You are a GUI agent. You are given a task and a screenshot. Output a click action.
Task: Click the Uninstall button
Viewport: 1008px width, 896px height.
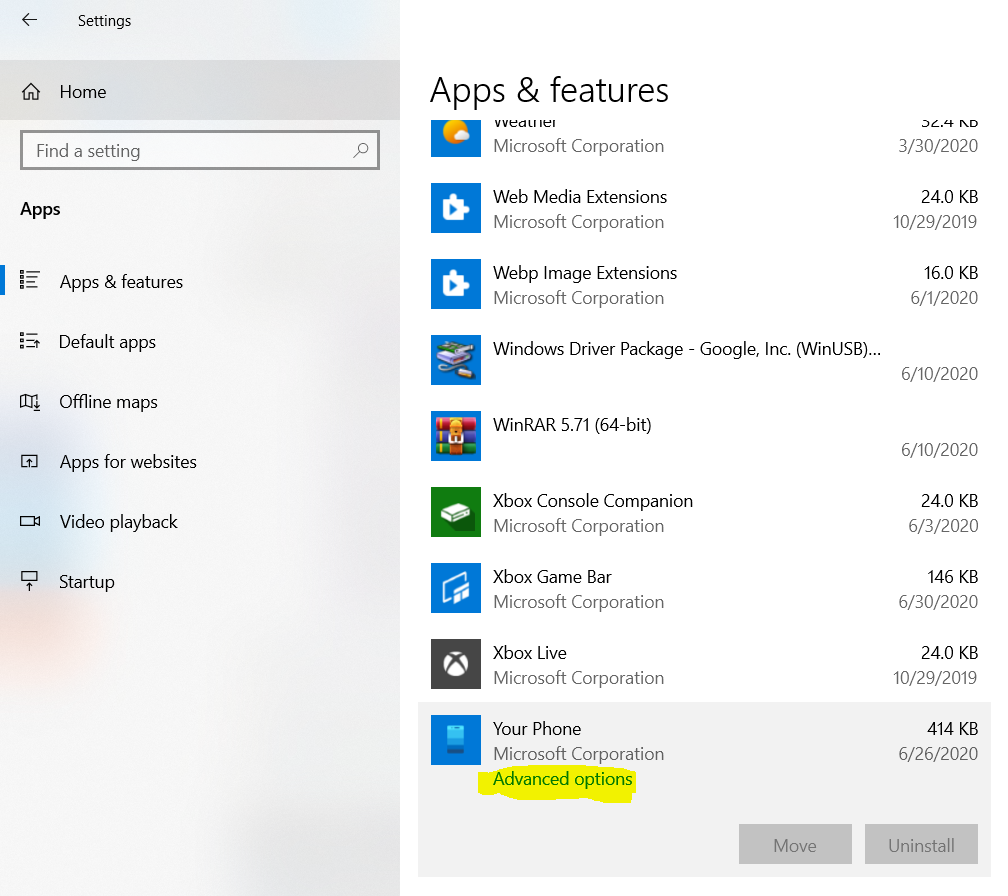pos(921,845)
